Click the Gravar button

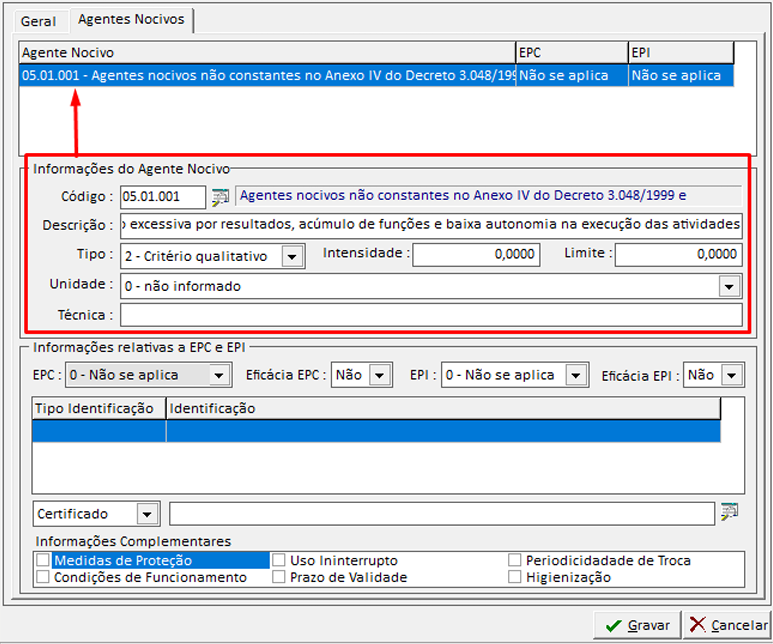637,625
